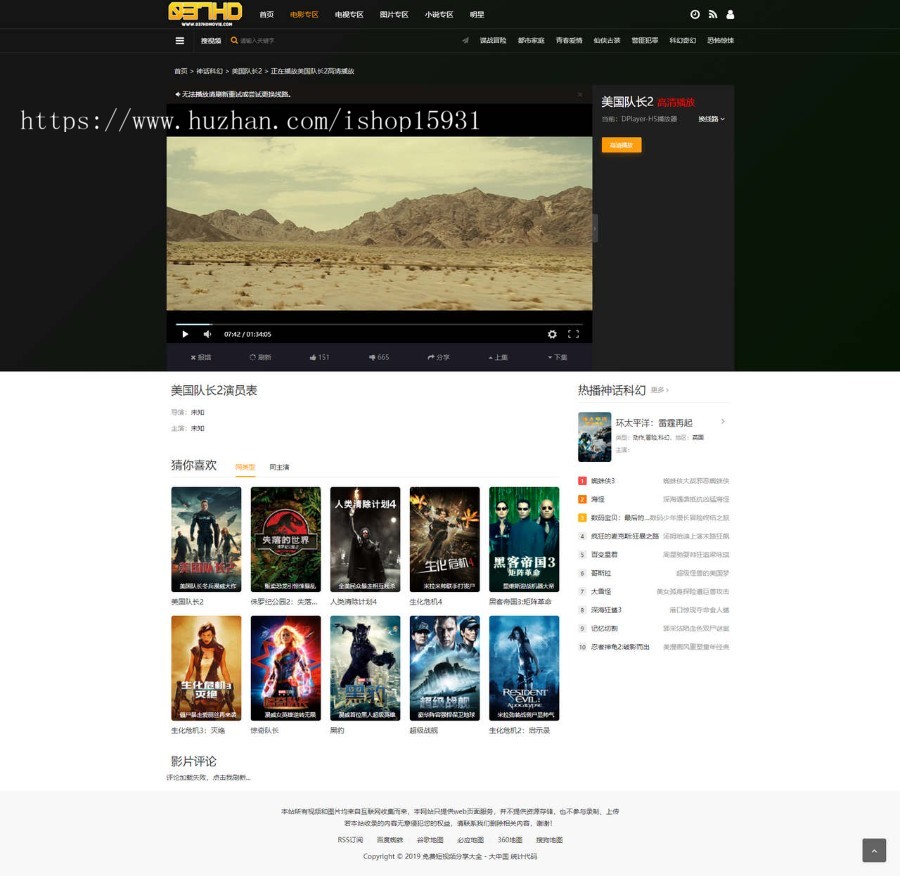Click the 刷新 refresh button

point(260,357)
